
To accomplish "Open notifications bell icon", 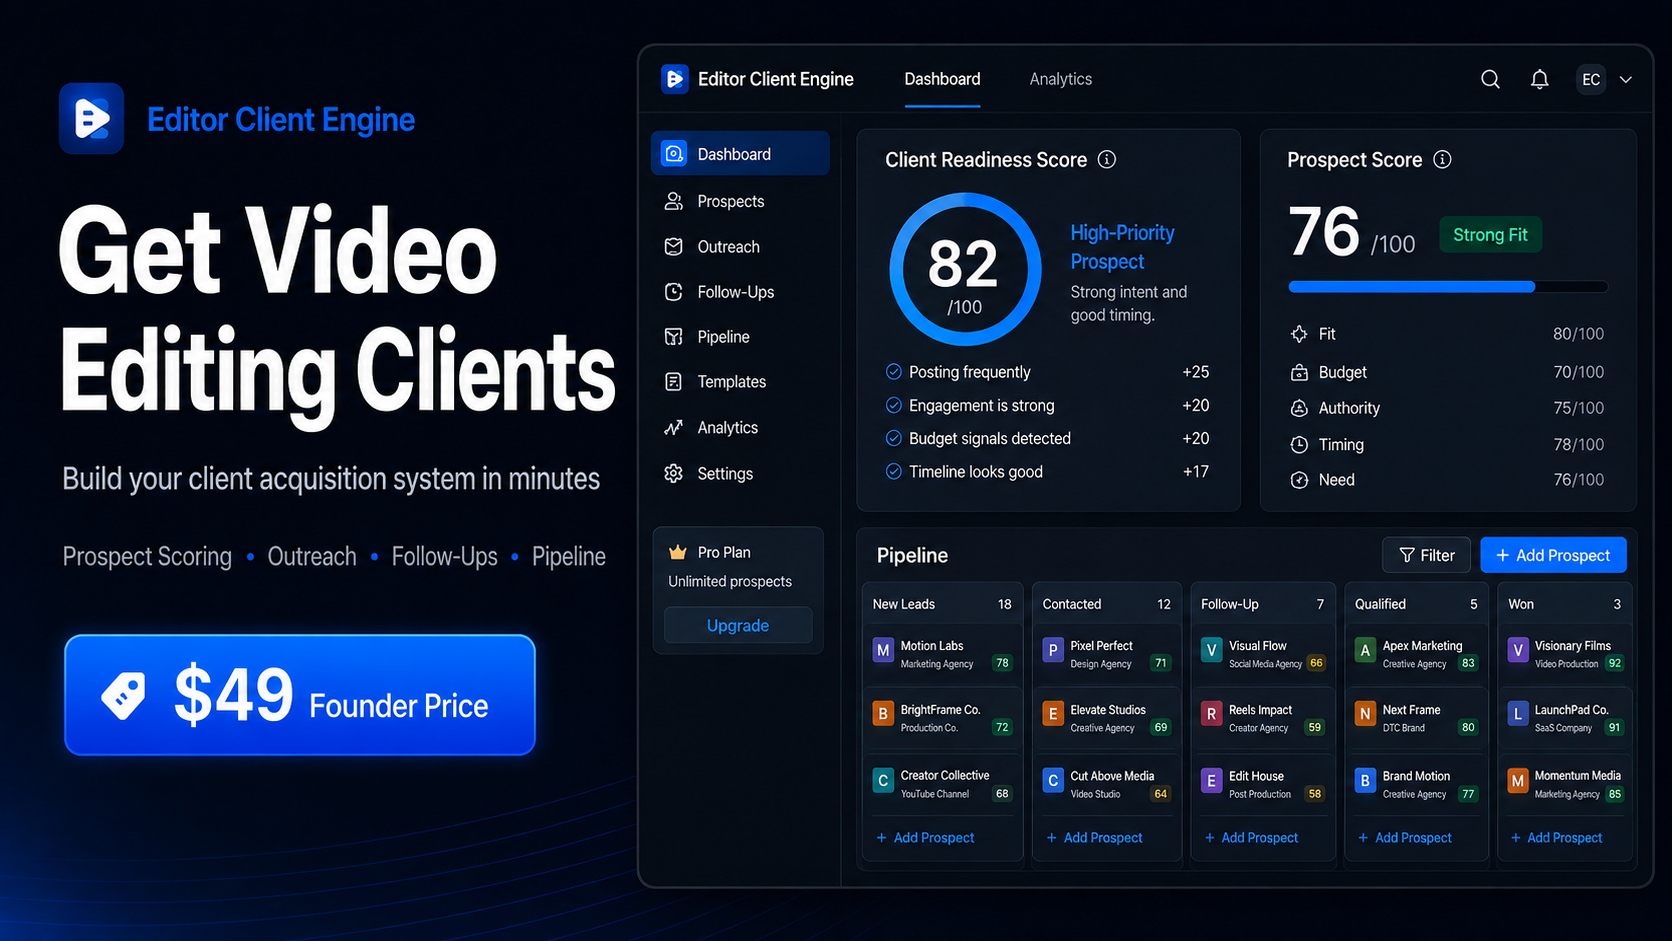I will tap(1540, 79).
